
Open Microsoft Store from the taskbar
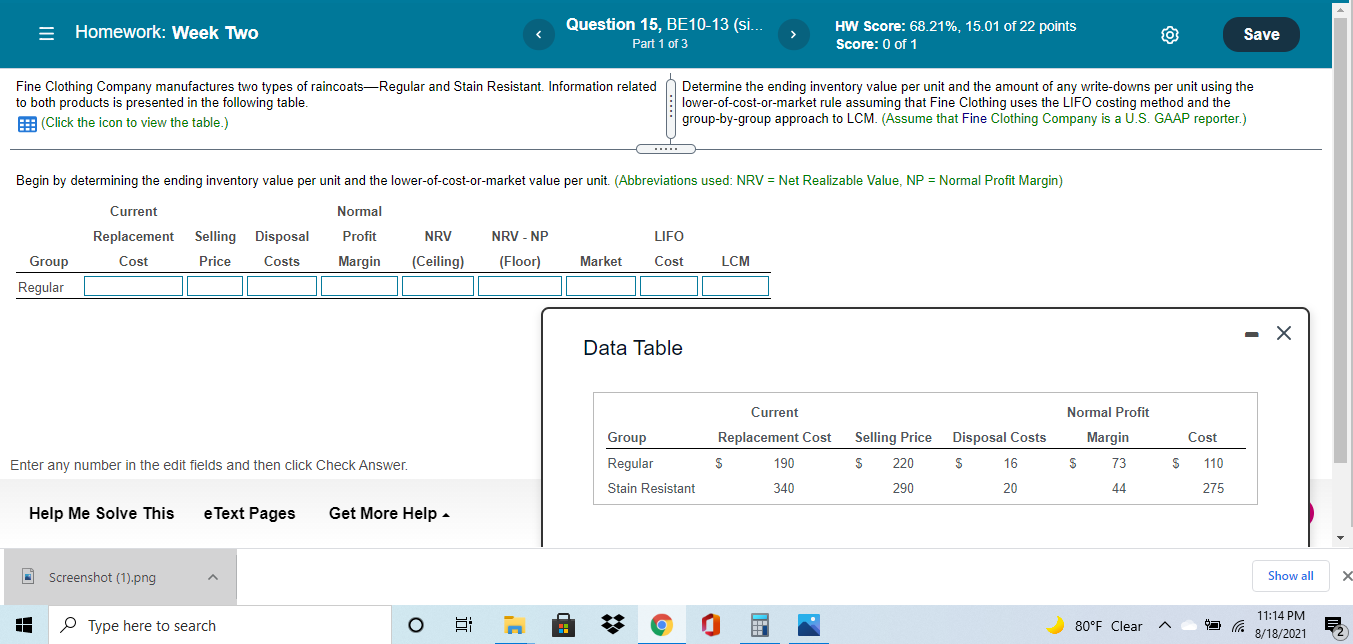point(562,625)
